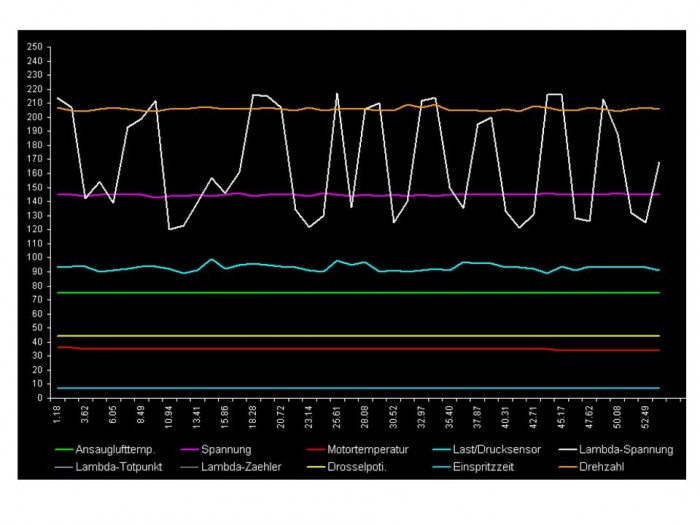The image size is (700, 525).
Task: Click the 250 label on the y-axis
Action: click(x=34, y=46)
